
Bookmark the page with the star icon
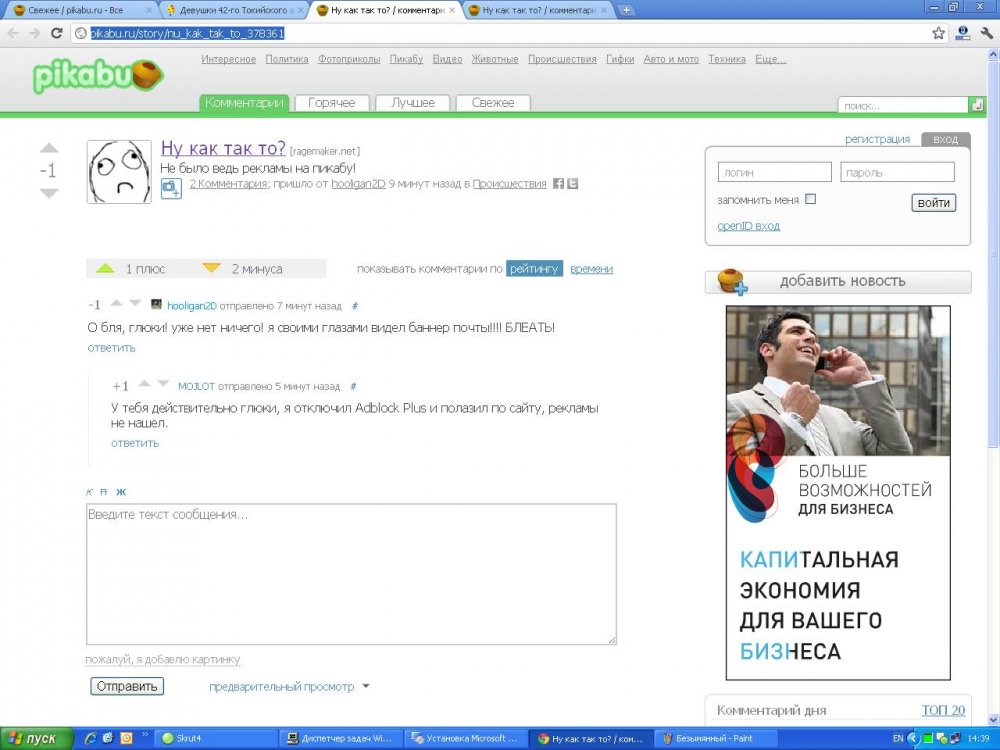[938, 33]
